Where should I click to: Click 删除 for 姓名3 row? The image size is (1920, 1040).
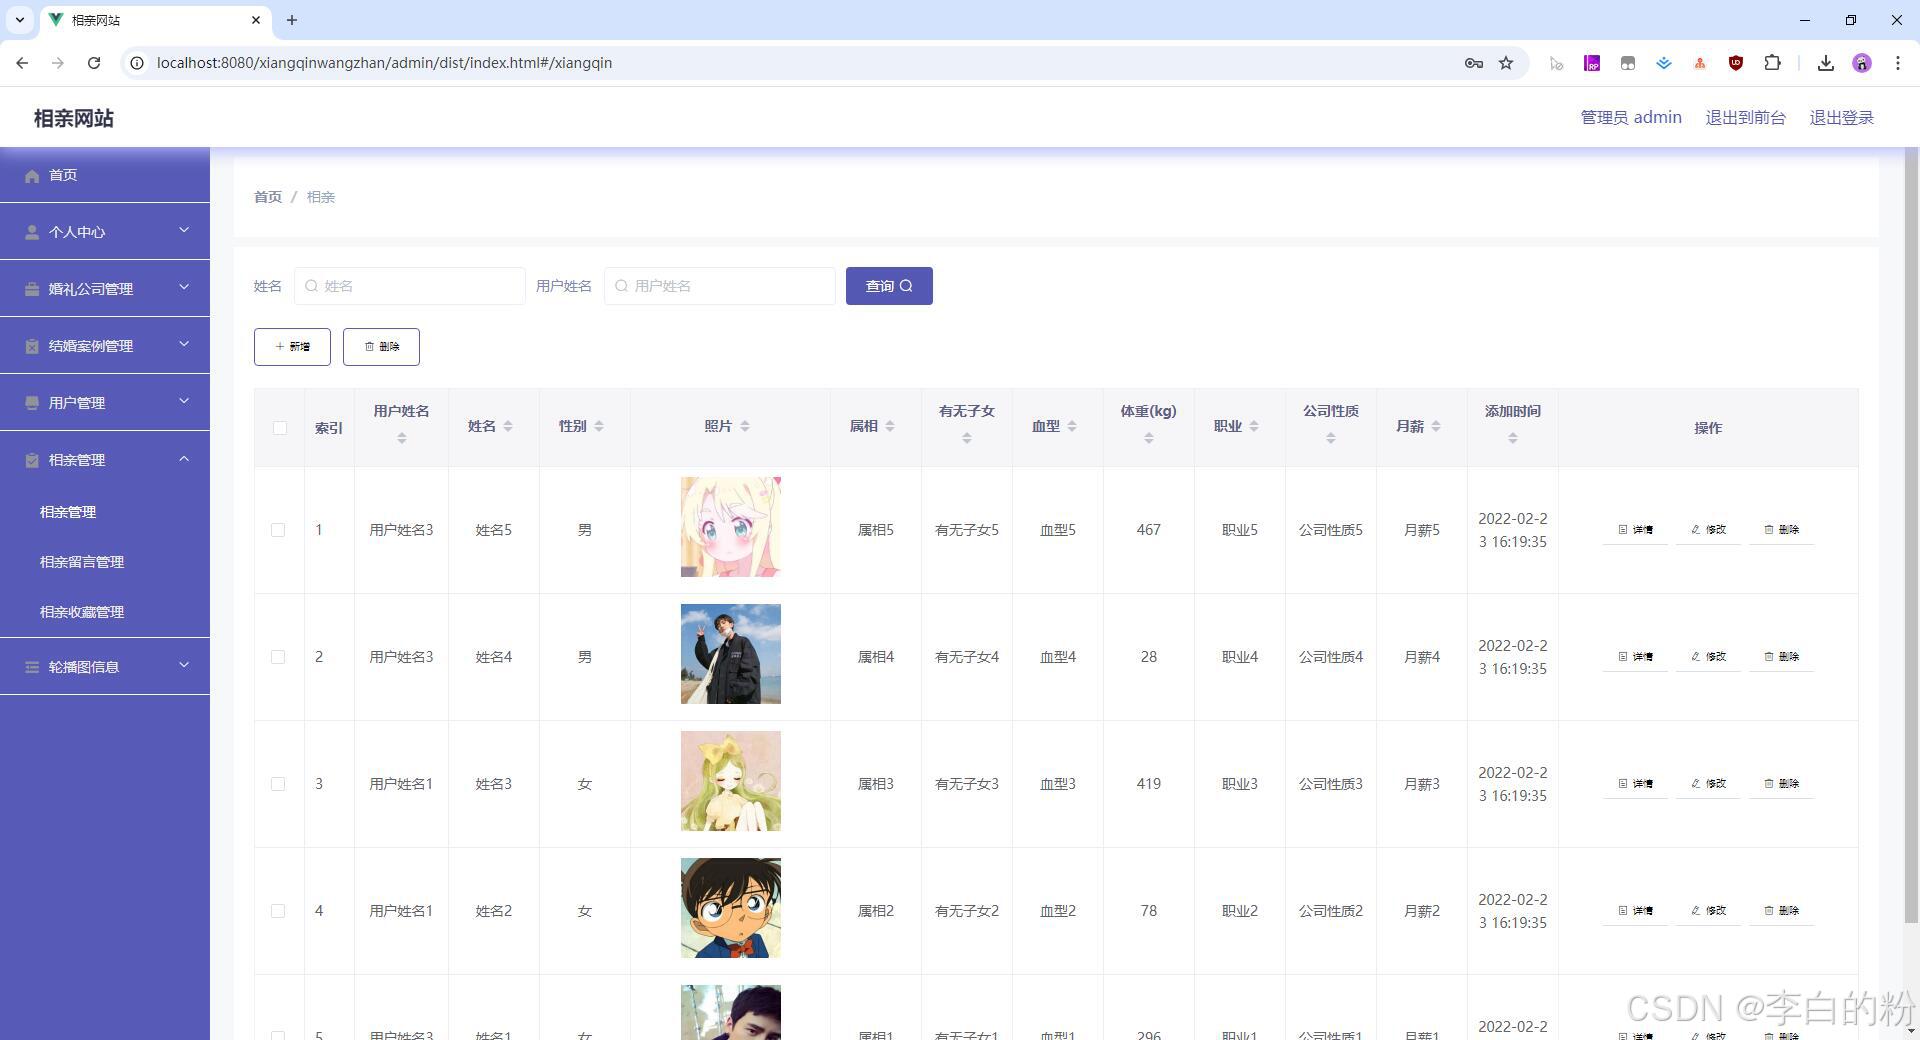tap(1781, 784)
